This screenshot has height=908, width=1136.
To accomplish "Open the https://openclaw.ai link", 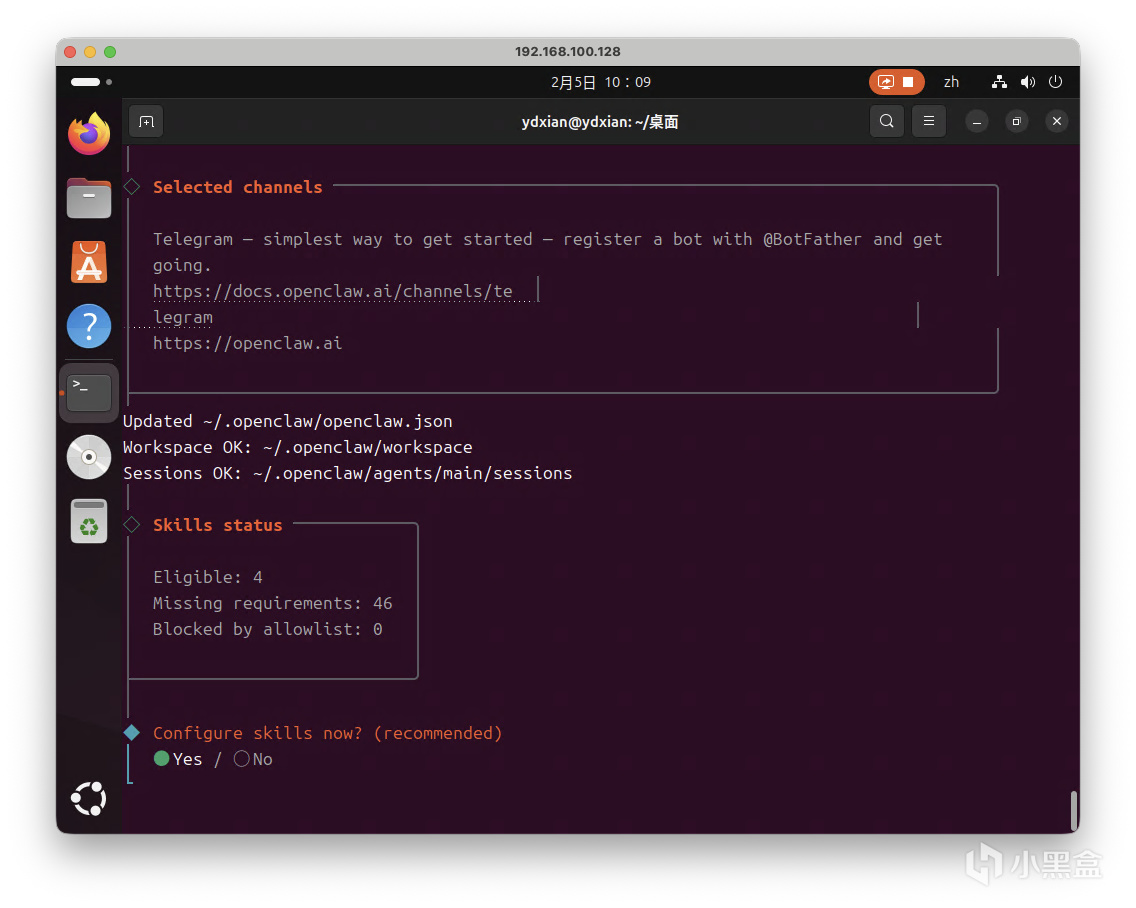I will tap(247, 343).
